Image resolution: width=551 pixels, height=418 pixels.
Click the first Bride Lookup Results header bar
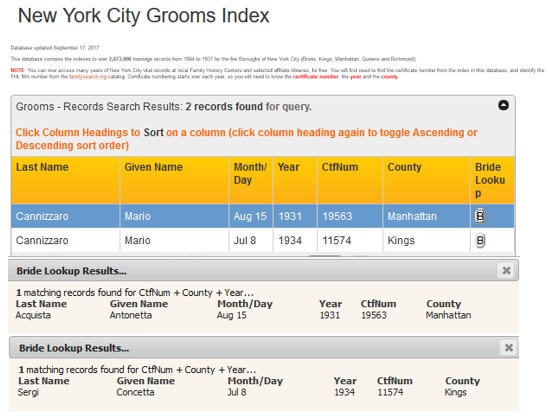[x=263, y=270]
